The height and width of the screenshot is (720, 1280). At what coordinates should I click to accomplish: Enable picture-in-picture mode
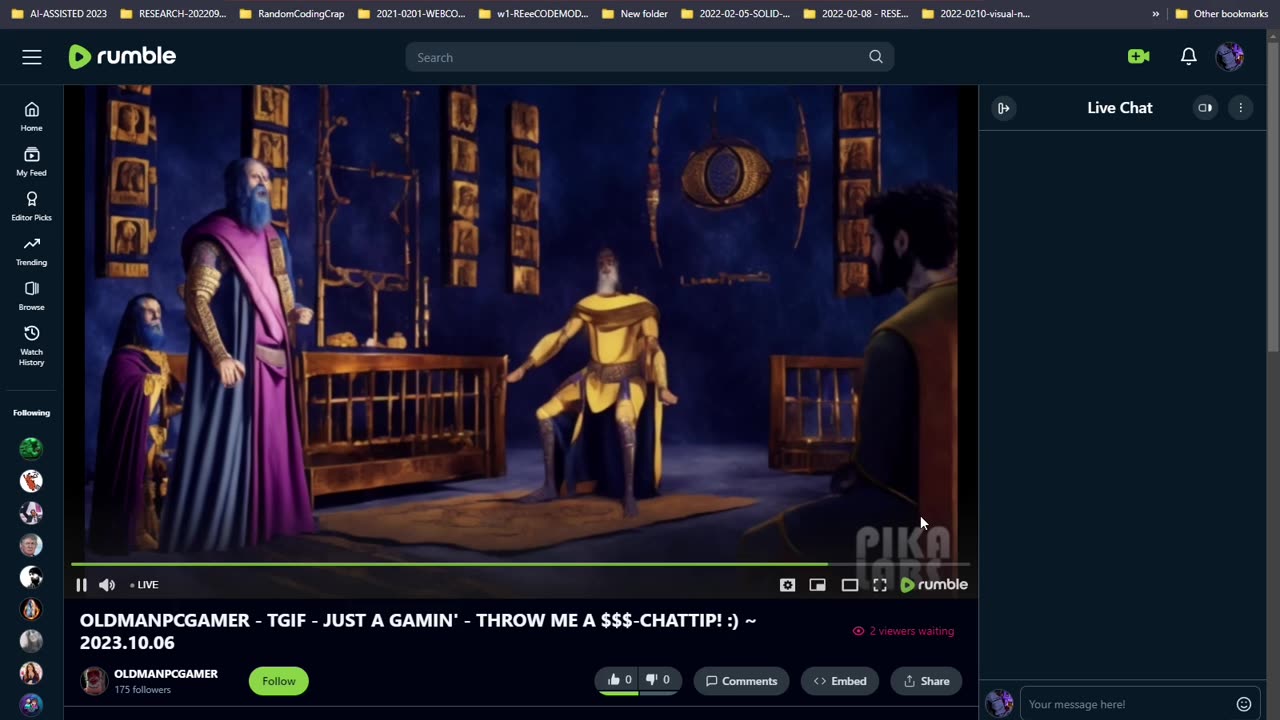pyautogui.click(x=818, y=585)
